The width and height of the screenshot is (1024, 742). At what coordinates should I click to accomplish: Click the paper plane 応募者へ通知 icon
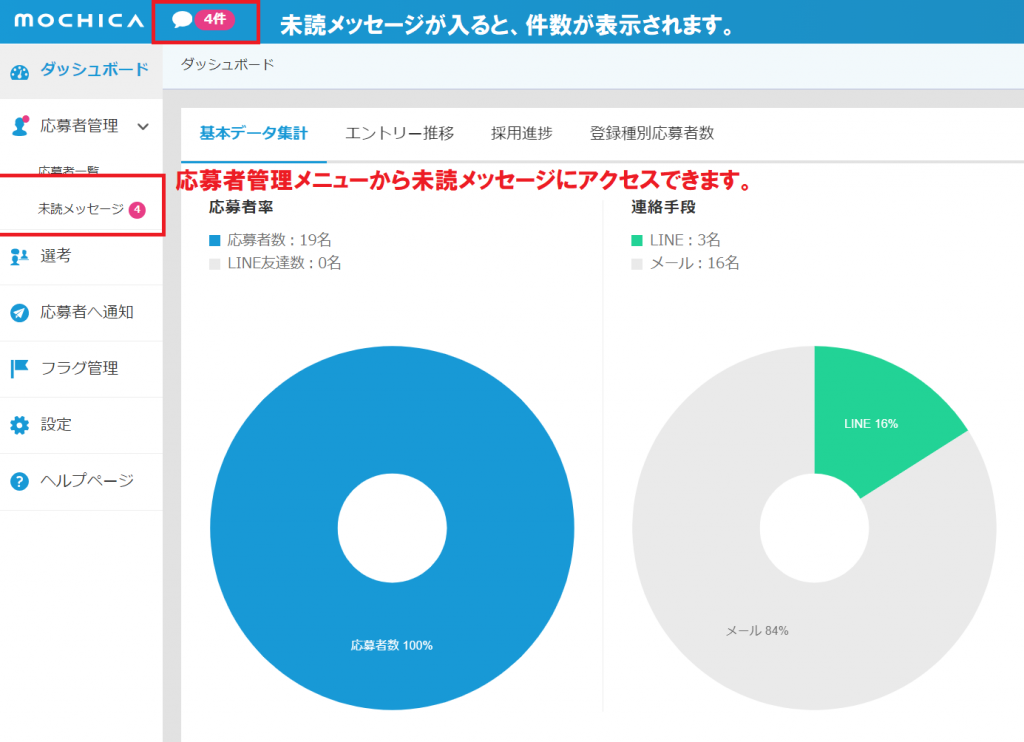(19, 313)
